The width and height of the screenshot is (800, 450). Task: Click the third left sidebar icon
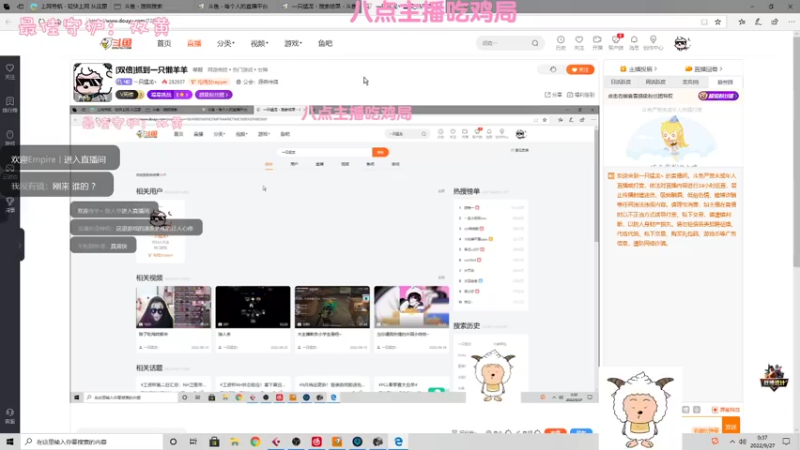(10, 138)
